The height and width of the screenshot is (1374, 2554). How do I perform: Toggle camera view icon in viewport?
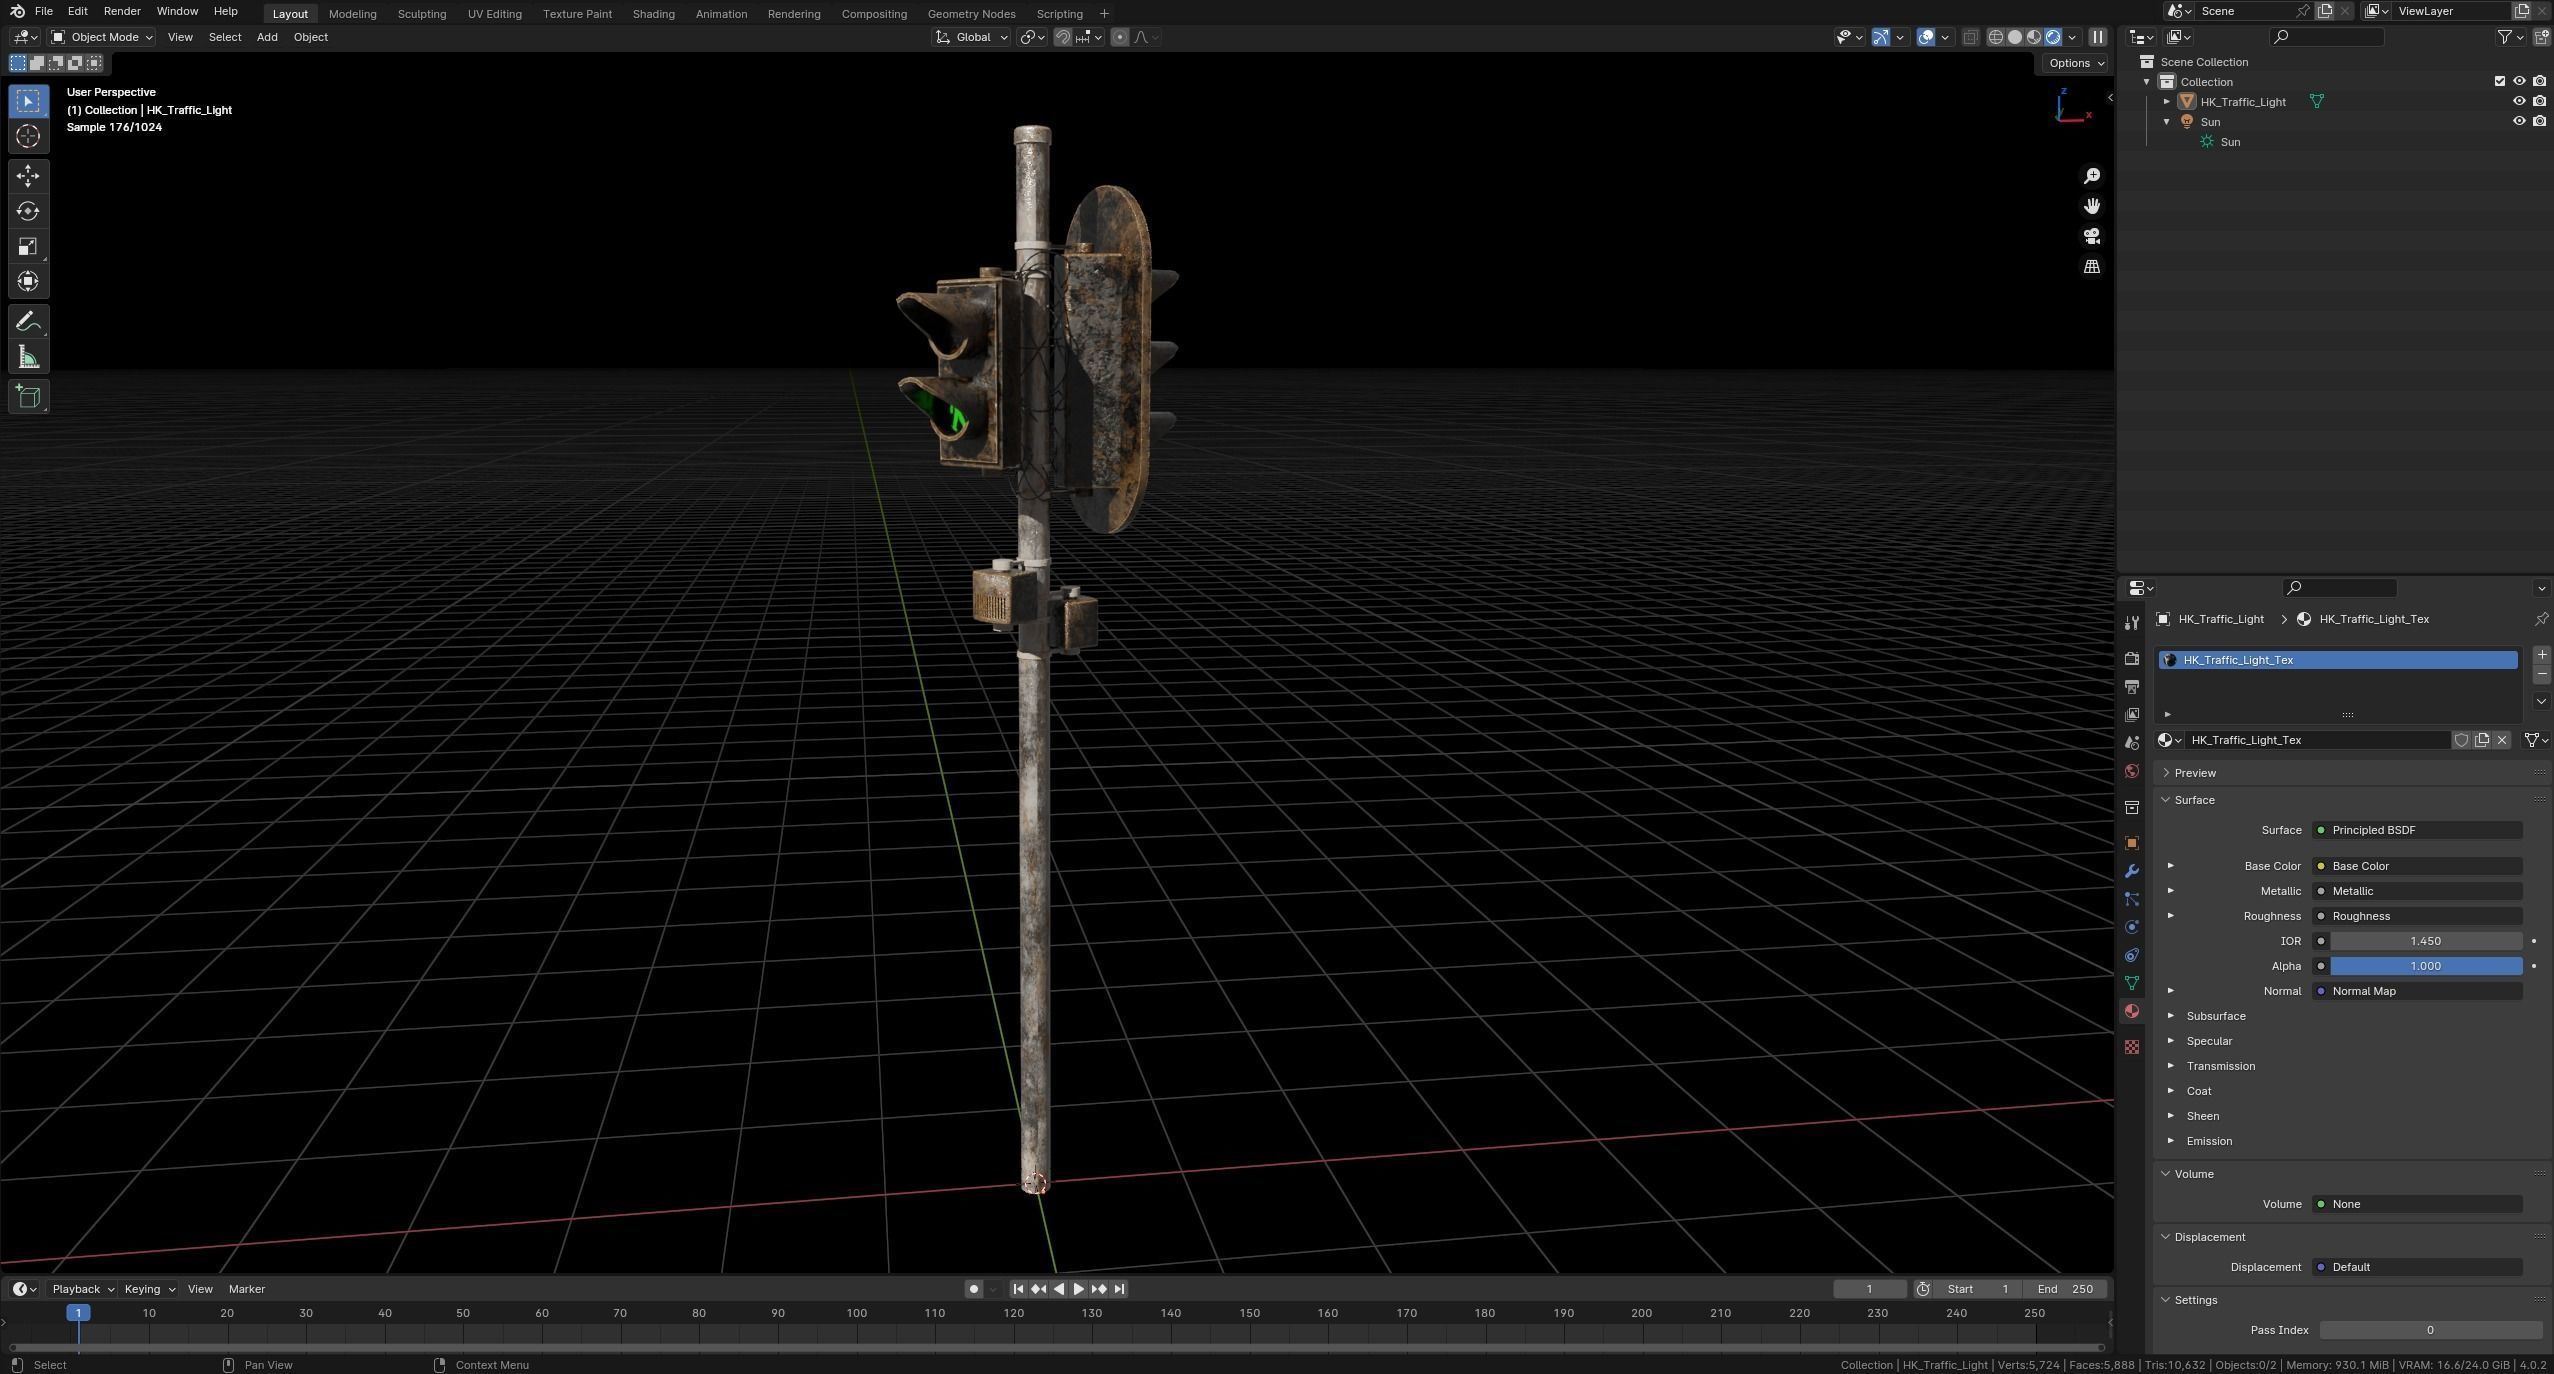click(x=2091, y=236)
